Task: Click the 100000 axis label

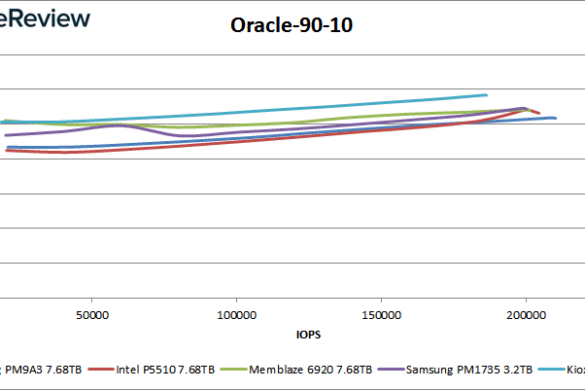Action: [237, 315]
